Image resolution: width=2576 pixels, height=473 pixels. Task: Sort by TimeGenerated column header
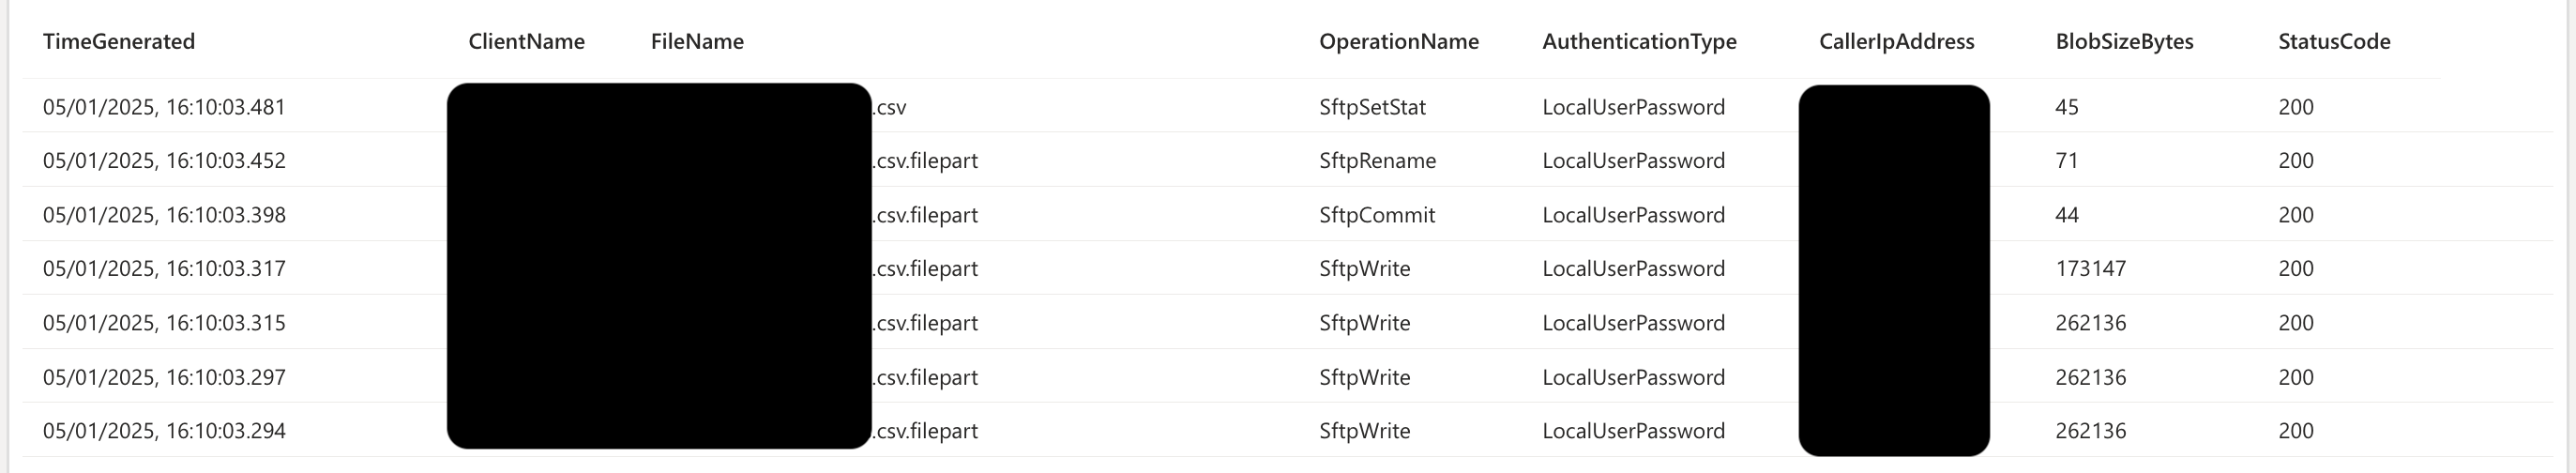click(119, 41)
